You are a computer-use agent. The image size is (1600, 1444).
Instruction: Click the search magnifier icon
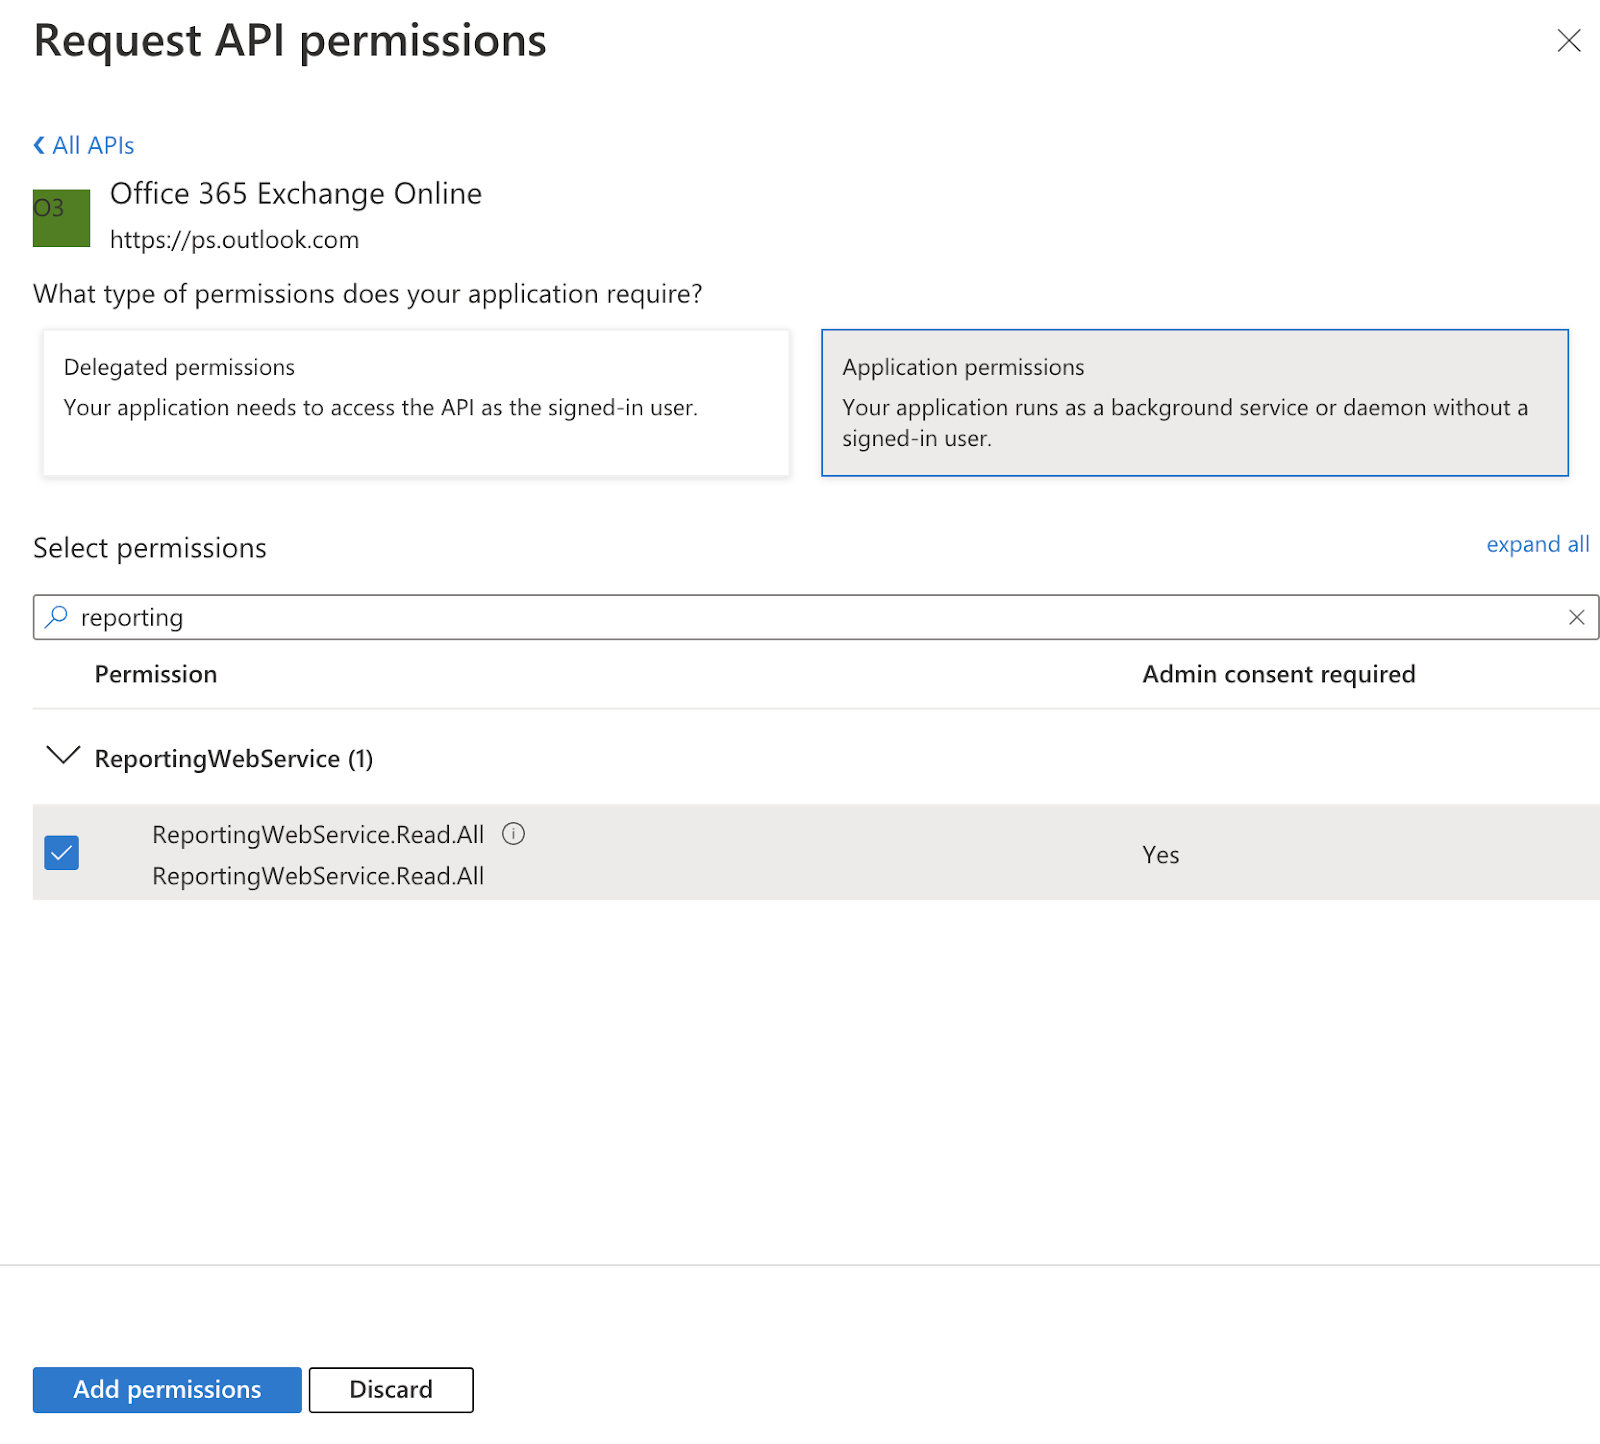tap(57, 617)
